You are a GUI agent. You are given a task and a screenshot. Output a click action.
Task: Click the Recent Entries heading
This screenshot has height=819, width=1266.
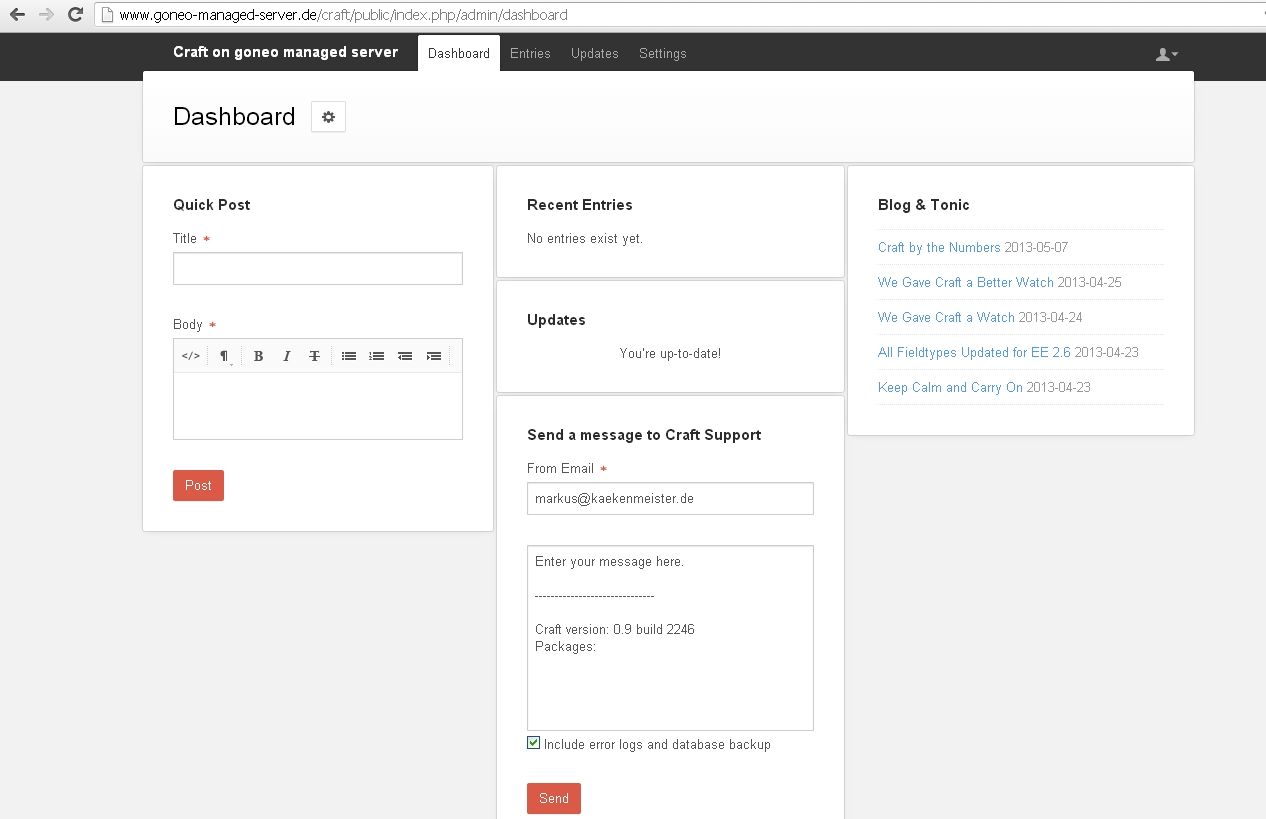click(580, 205)
